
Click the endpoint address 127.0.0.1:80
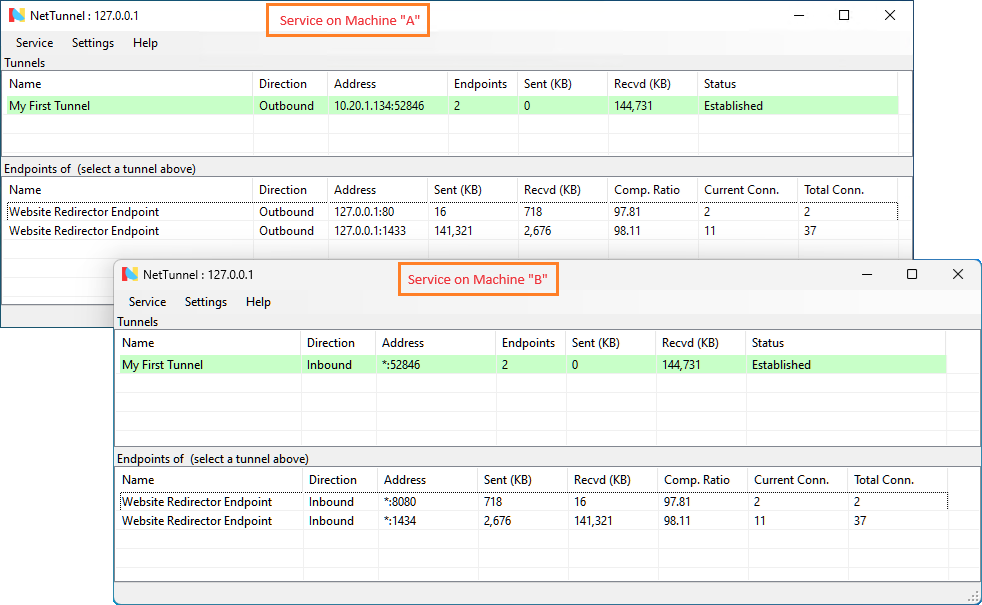coord(364,212)
